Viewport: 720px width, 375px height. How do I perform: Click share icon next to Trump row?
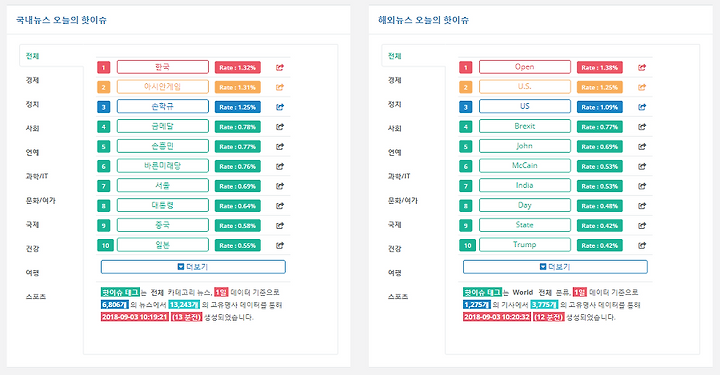click(x=642, y=245)
